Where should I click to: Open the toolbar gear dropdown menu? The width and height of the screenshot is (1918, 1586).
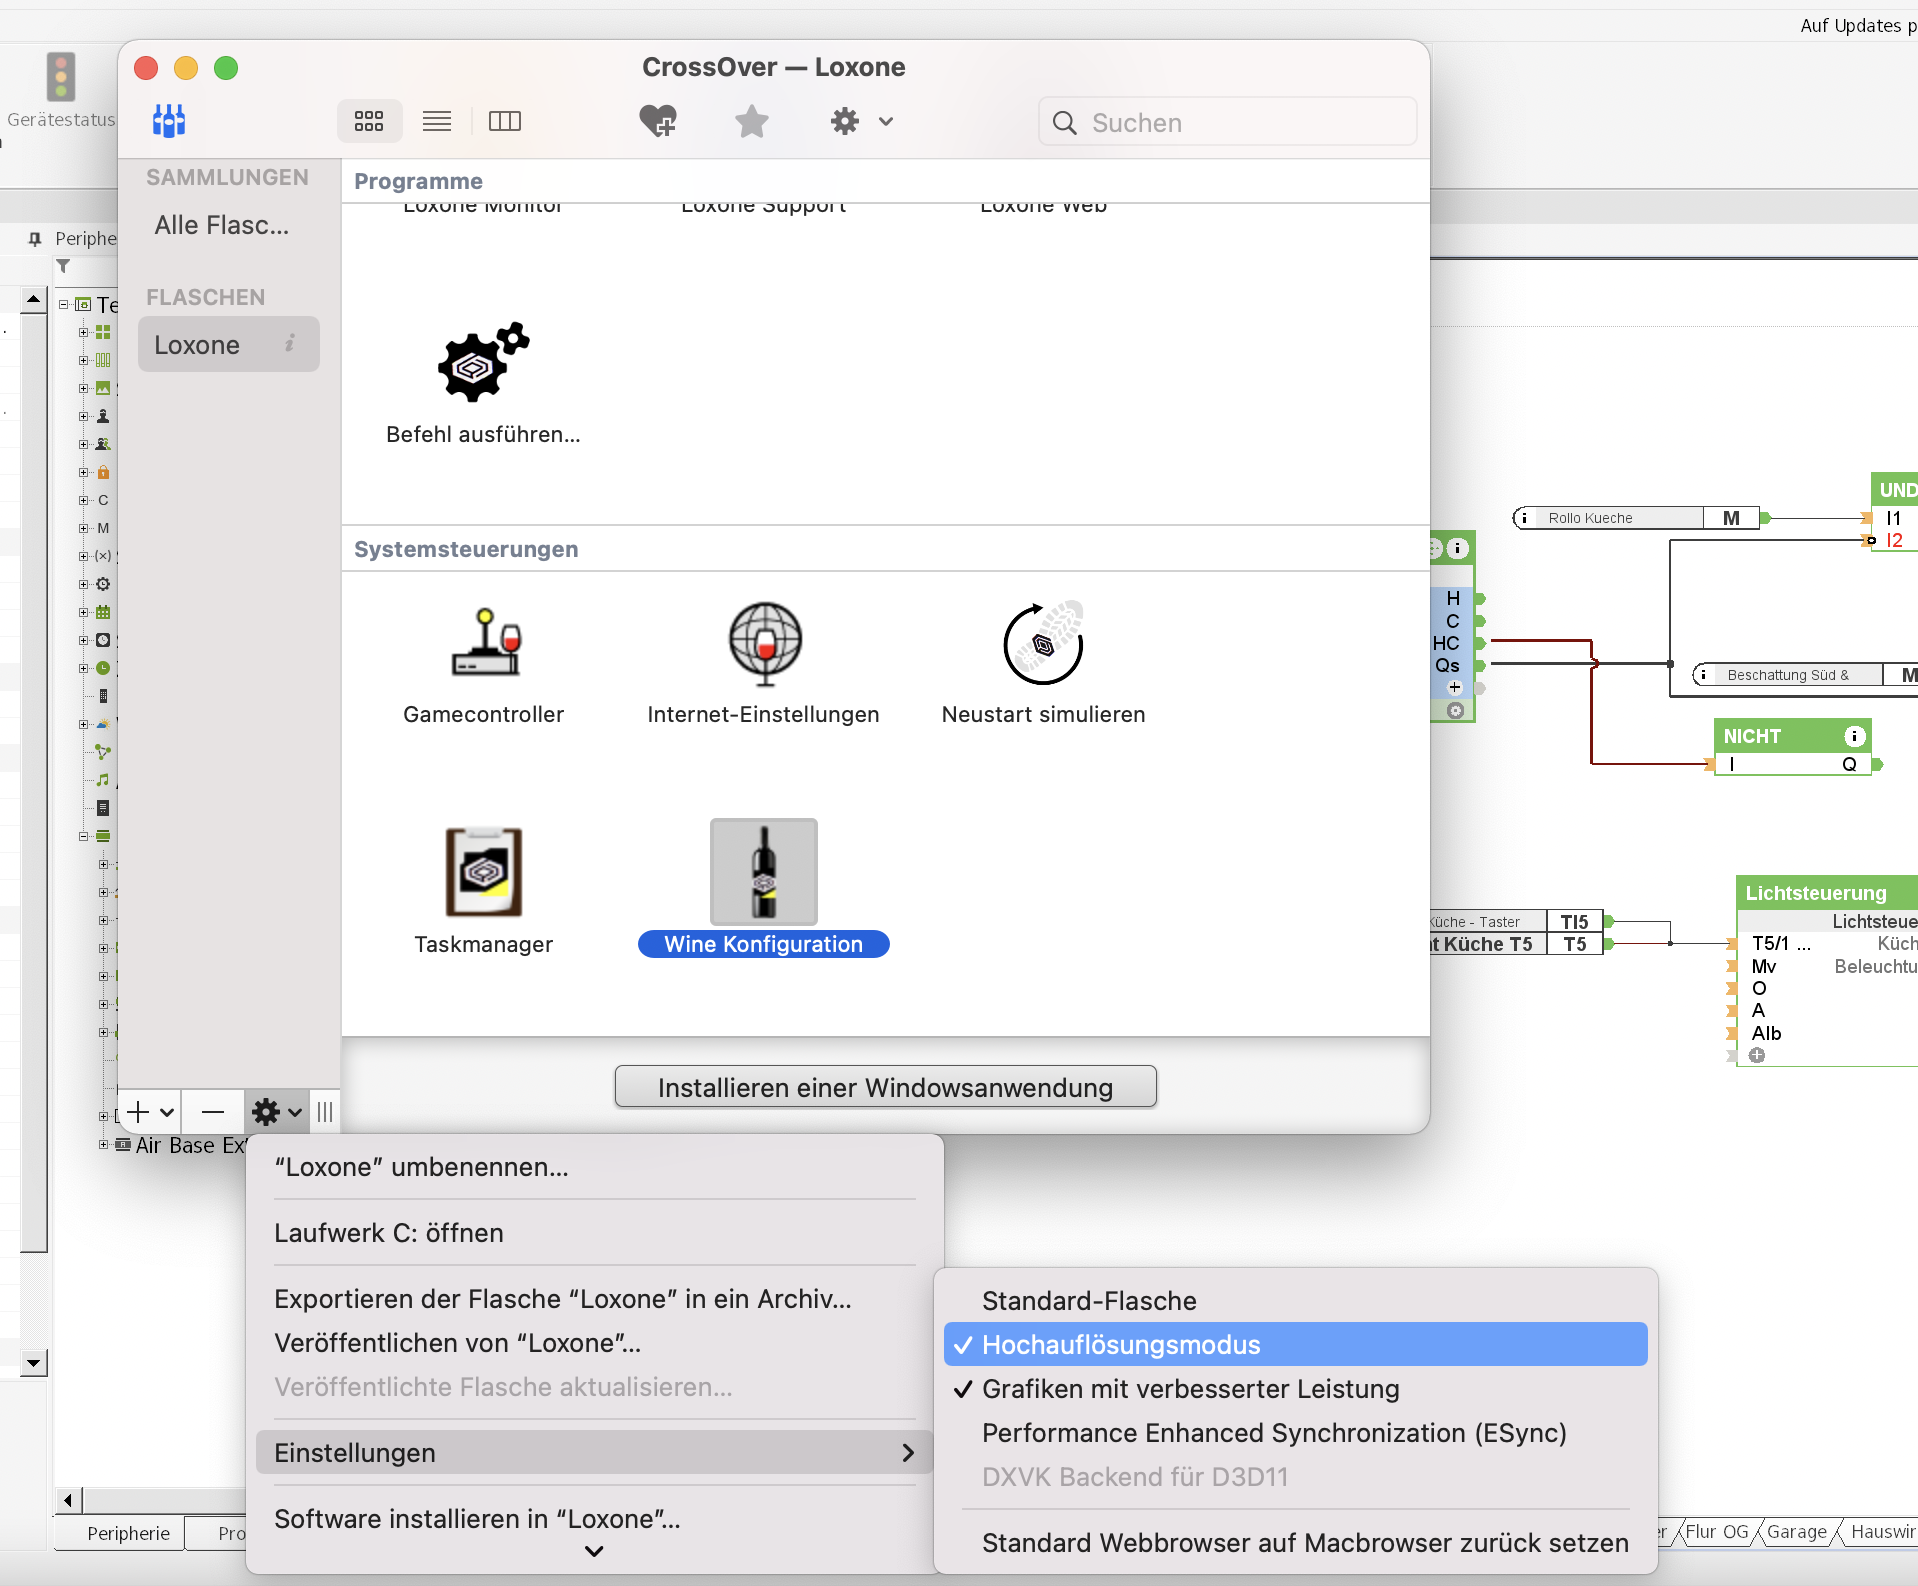click(x=860, y=121)
